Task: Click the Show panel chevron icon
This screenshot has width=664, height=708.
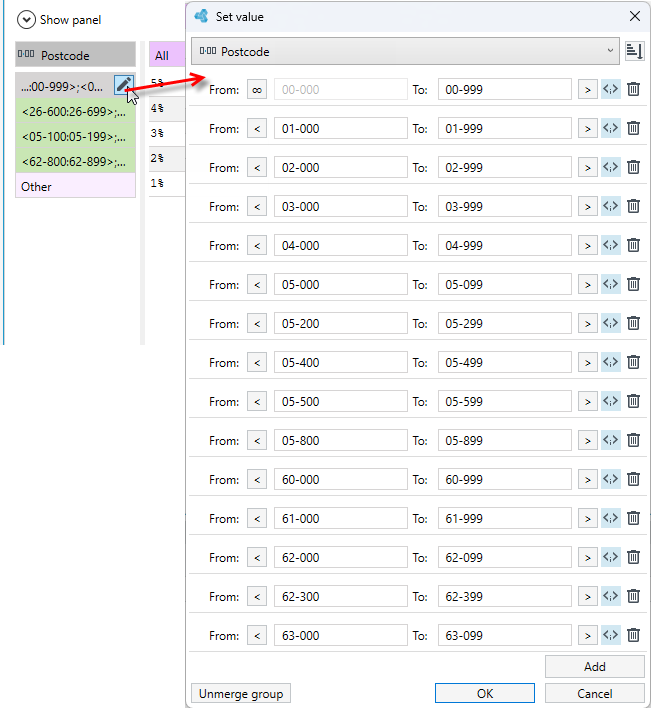Action: pyautogui.click(x=26, y=20)
